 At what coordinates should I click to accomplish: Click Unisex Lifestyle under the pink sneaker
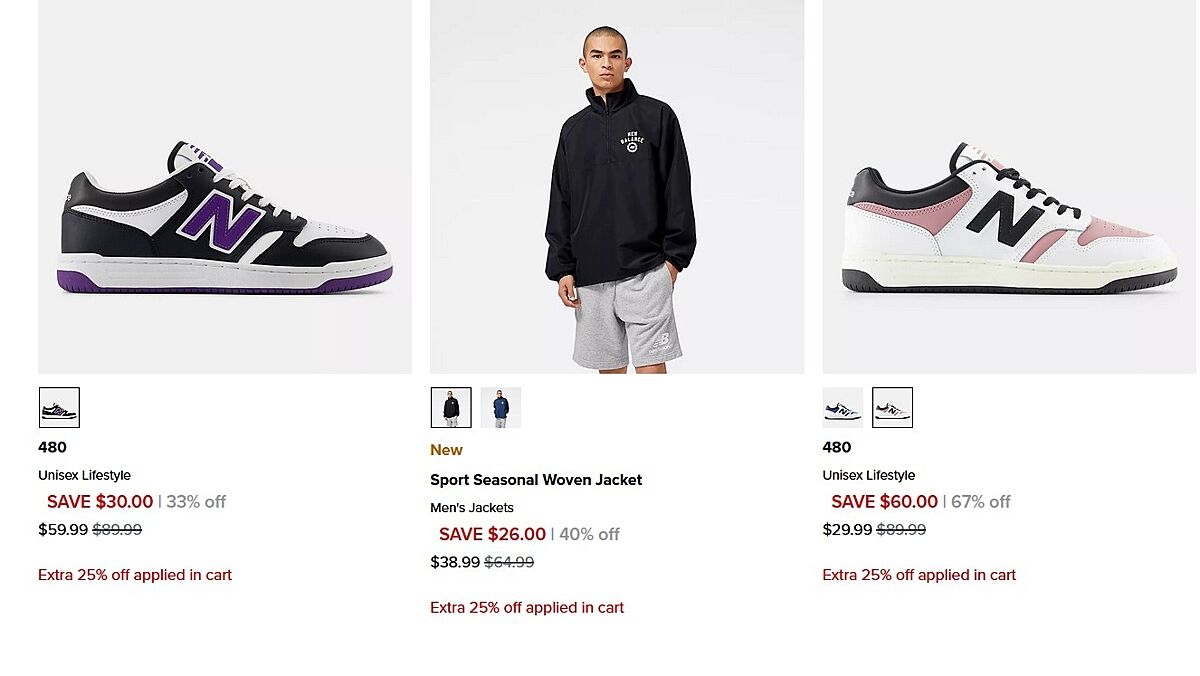(869, 475)
